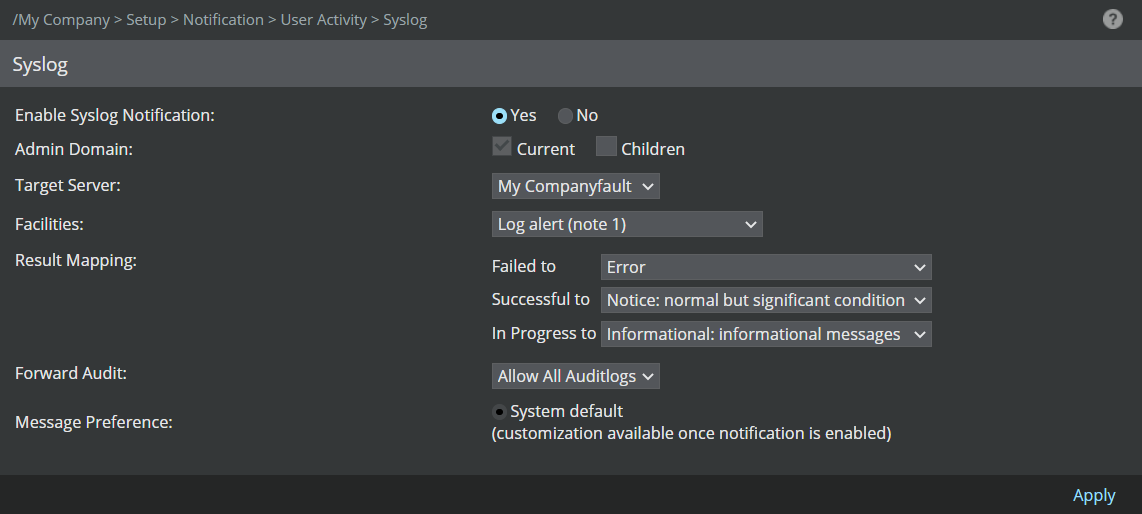Click the Result Mapping label
This screenshot has height=514, width=1142.
76,260
